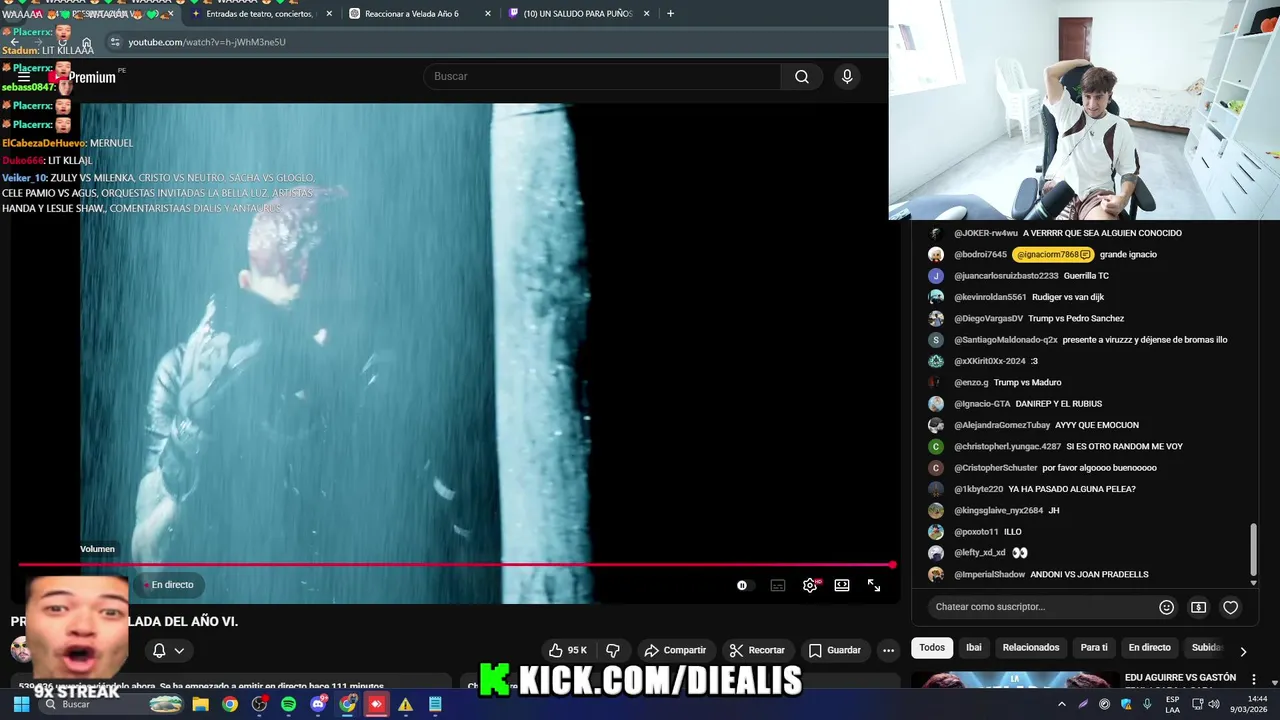Select the Para ti filter chip
This screenshot has width=1280, height=720.
click(1094, 647)
